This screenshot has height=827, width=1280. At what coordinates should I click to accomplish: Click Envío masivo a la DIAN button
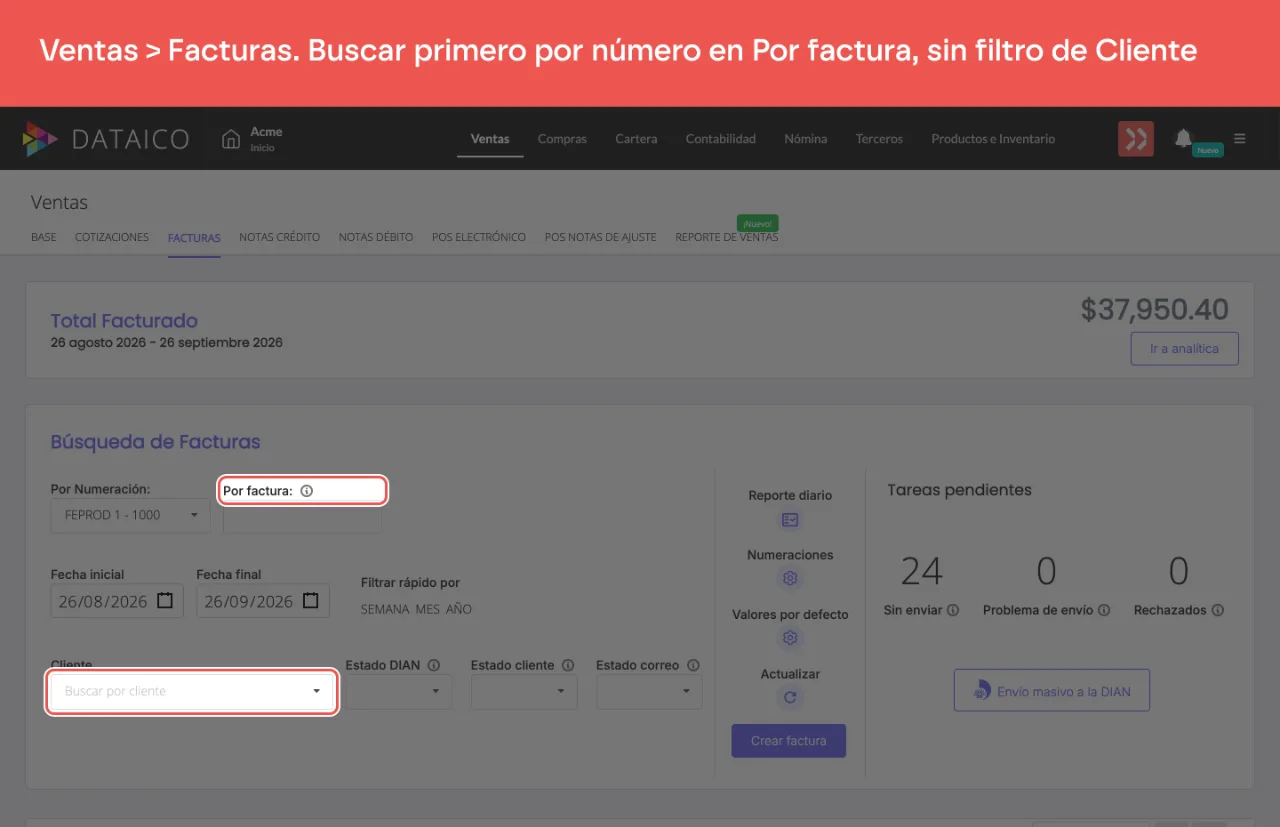[x=1052, y=691]
